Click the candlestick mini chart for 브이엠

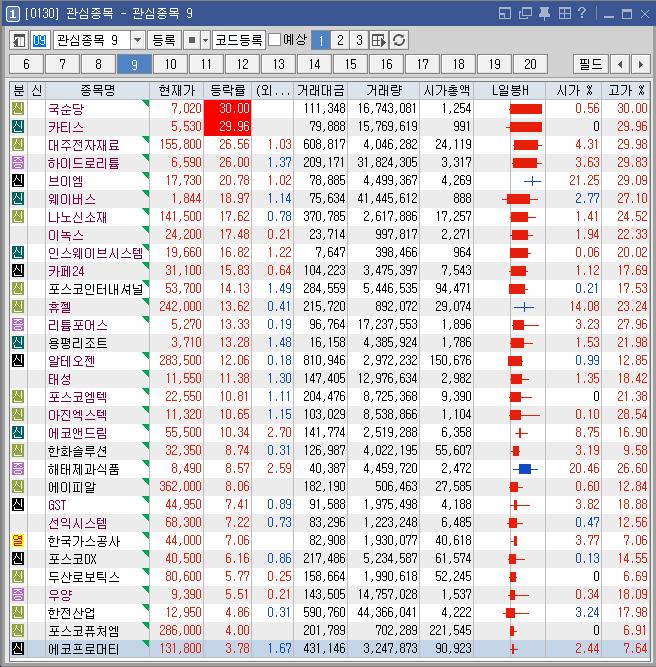(532, 181)
